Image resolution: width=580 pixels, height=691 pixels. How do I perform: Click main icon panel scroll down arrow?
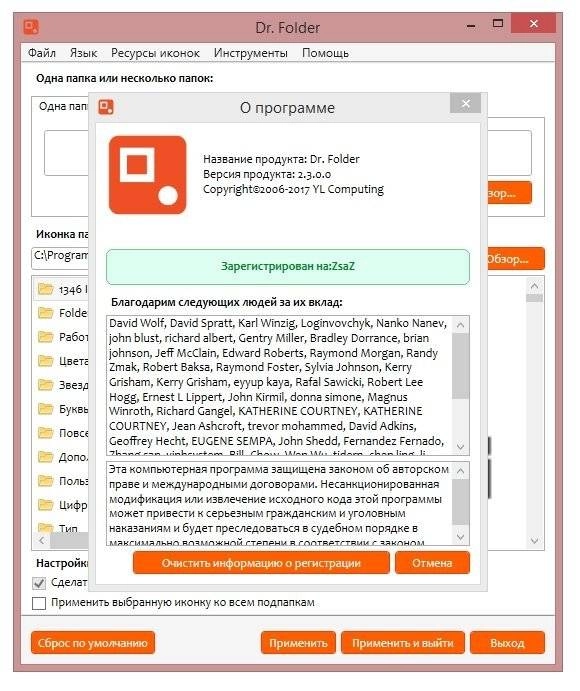pos(535,541)
